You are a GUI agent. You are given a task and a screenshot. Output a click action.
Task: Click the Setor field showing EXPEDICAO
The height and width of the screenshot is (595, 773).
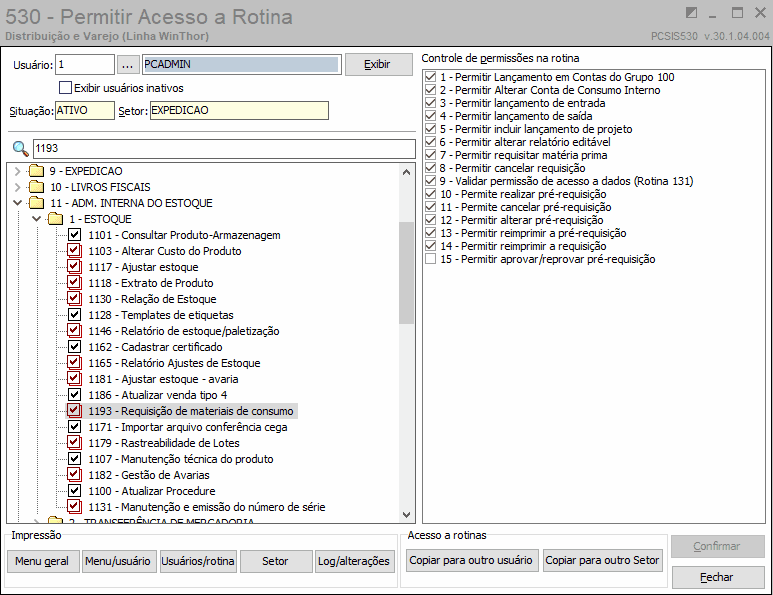[x=239, y=110]
